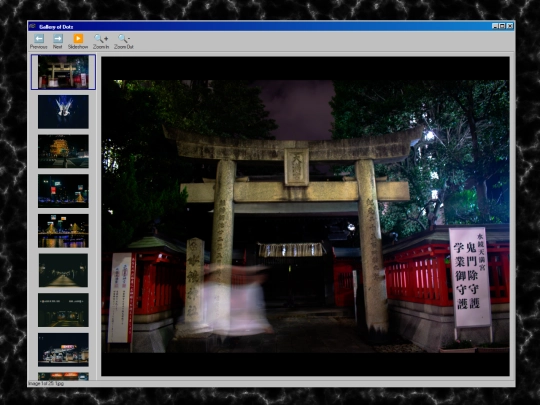Open the city street with blue lights thumbnail
The width and height of the screenshot is (540, 405).
click(x=63, y=191)
